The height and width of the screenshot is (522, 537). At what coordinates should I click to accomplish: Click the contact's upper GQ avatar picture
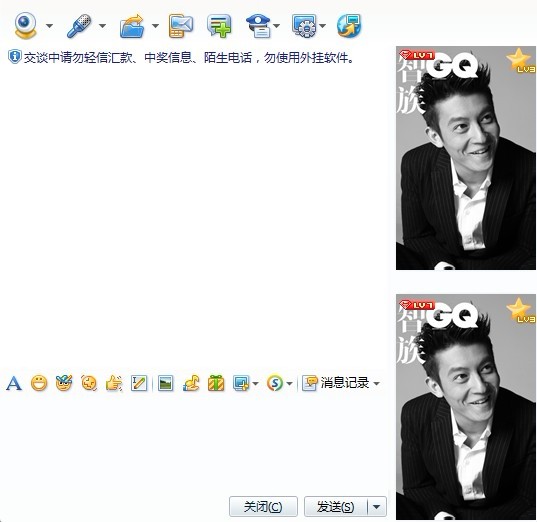click(466, 158)
